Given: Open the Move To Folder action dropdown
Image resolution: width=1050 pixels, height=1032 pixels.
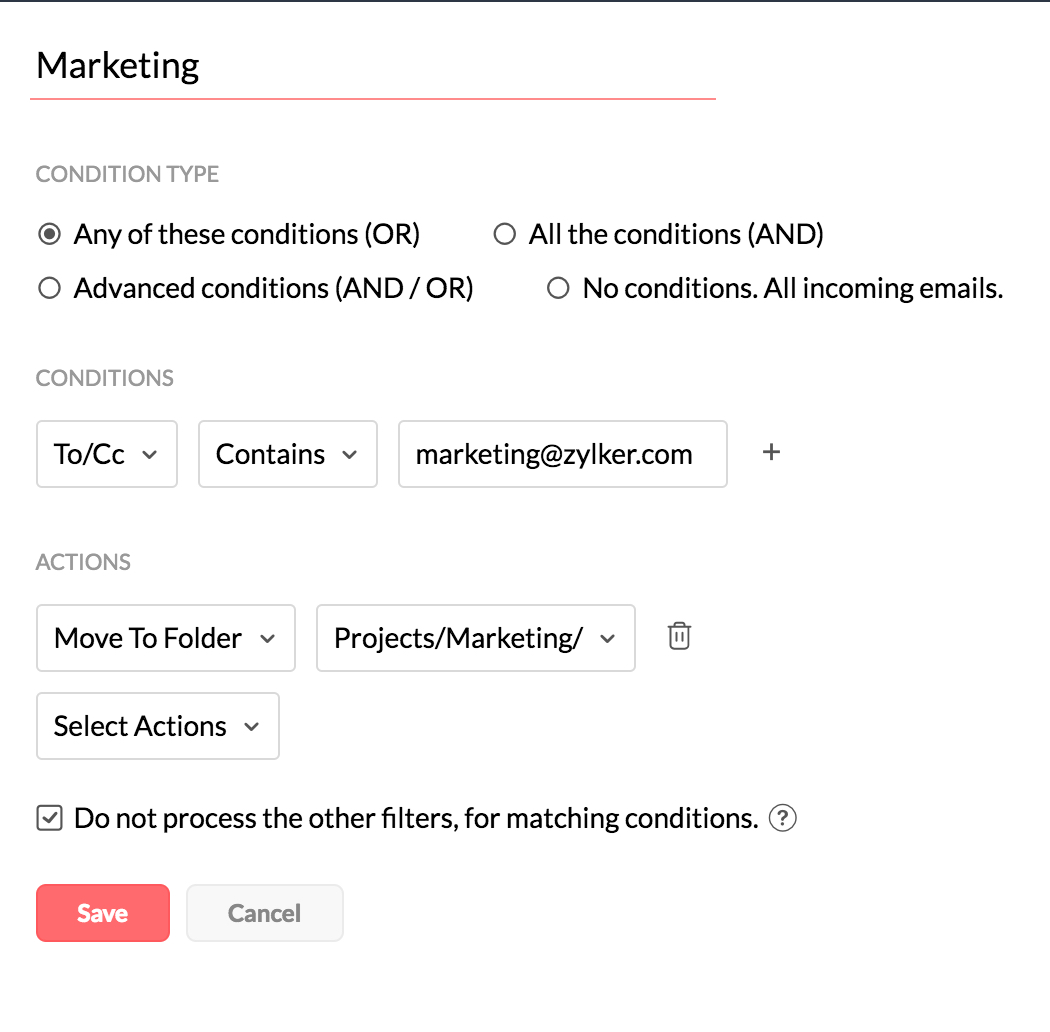Looking at the screenshot, I should [x=165, y=638].
